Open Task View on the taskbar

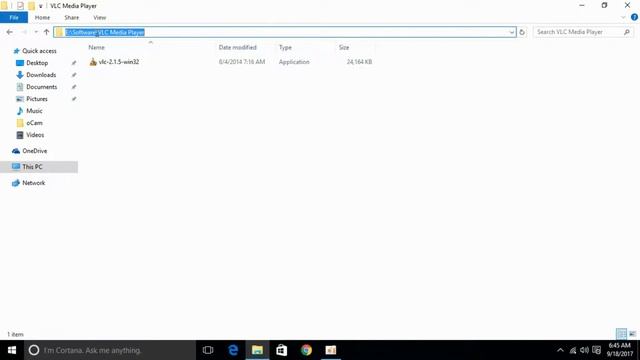tap(208, 350)
